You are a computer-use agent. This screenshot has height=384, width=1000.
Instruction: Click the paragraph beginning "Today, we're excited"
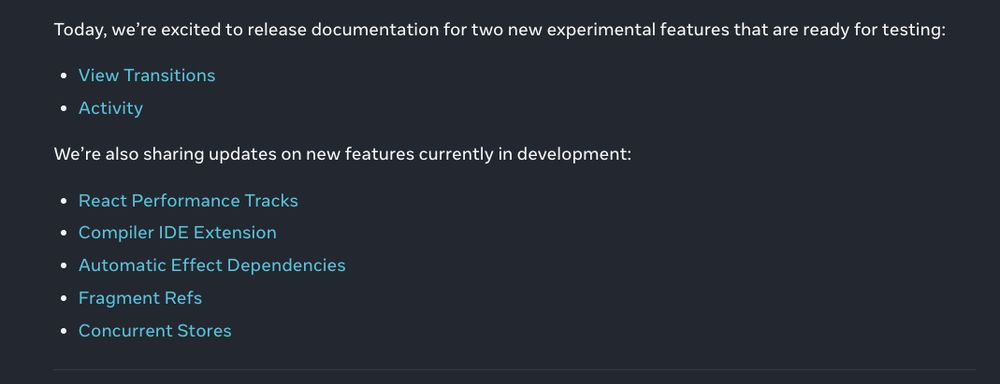click(x=499, y=30)
